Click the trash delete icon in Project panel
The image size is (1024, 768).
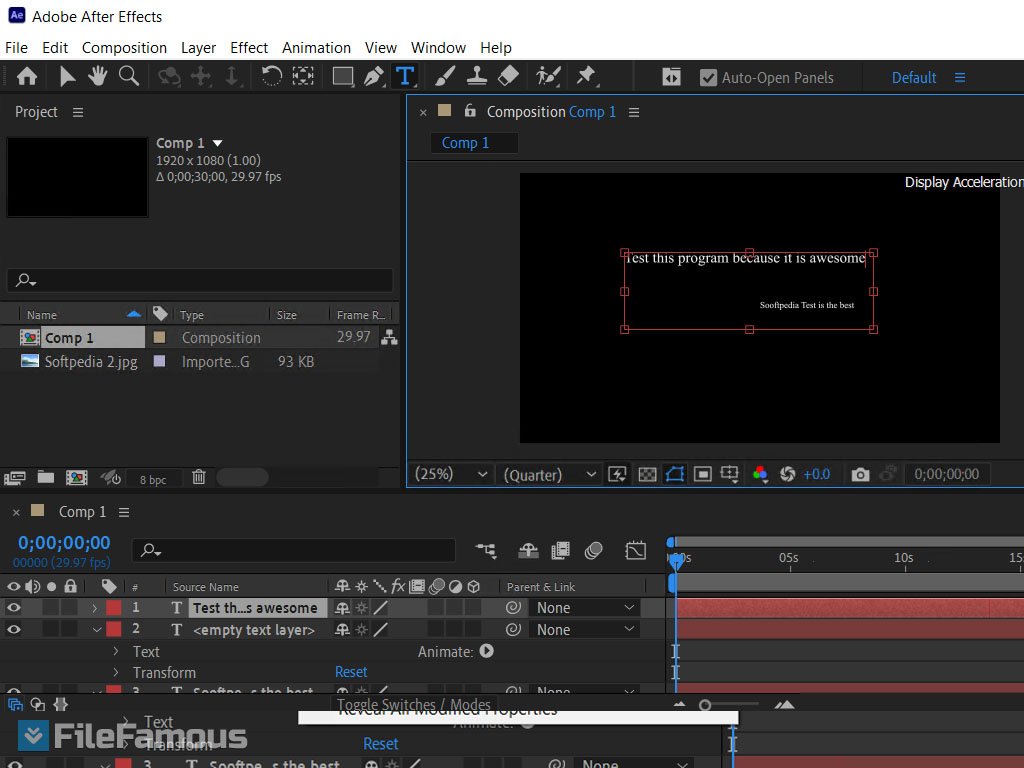pos(199,477)
